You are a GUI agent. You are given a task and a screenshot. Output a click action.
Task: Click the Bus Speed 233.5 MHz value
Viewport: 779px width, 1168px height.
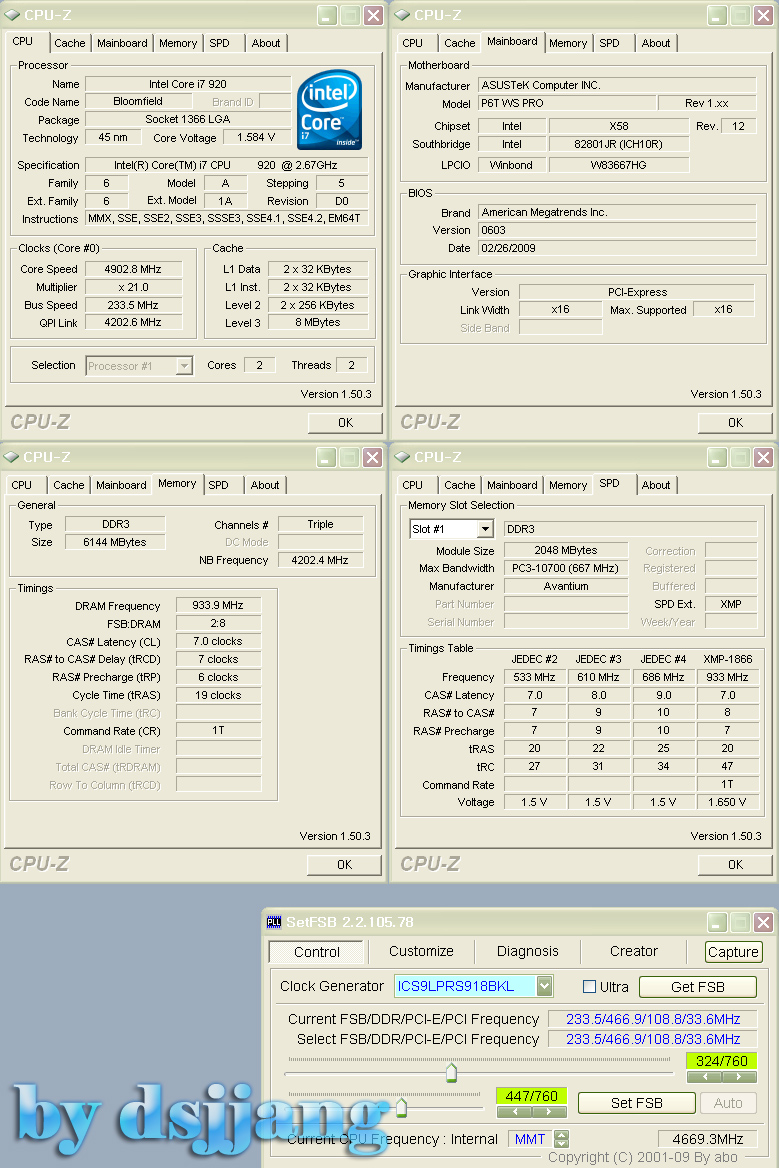coord(133,305)
